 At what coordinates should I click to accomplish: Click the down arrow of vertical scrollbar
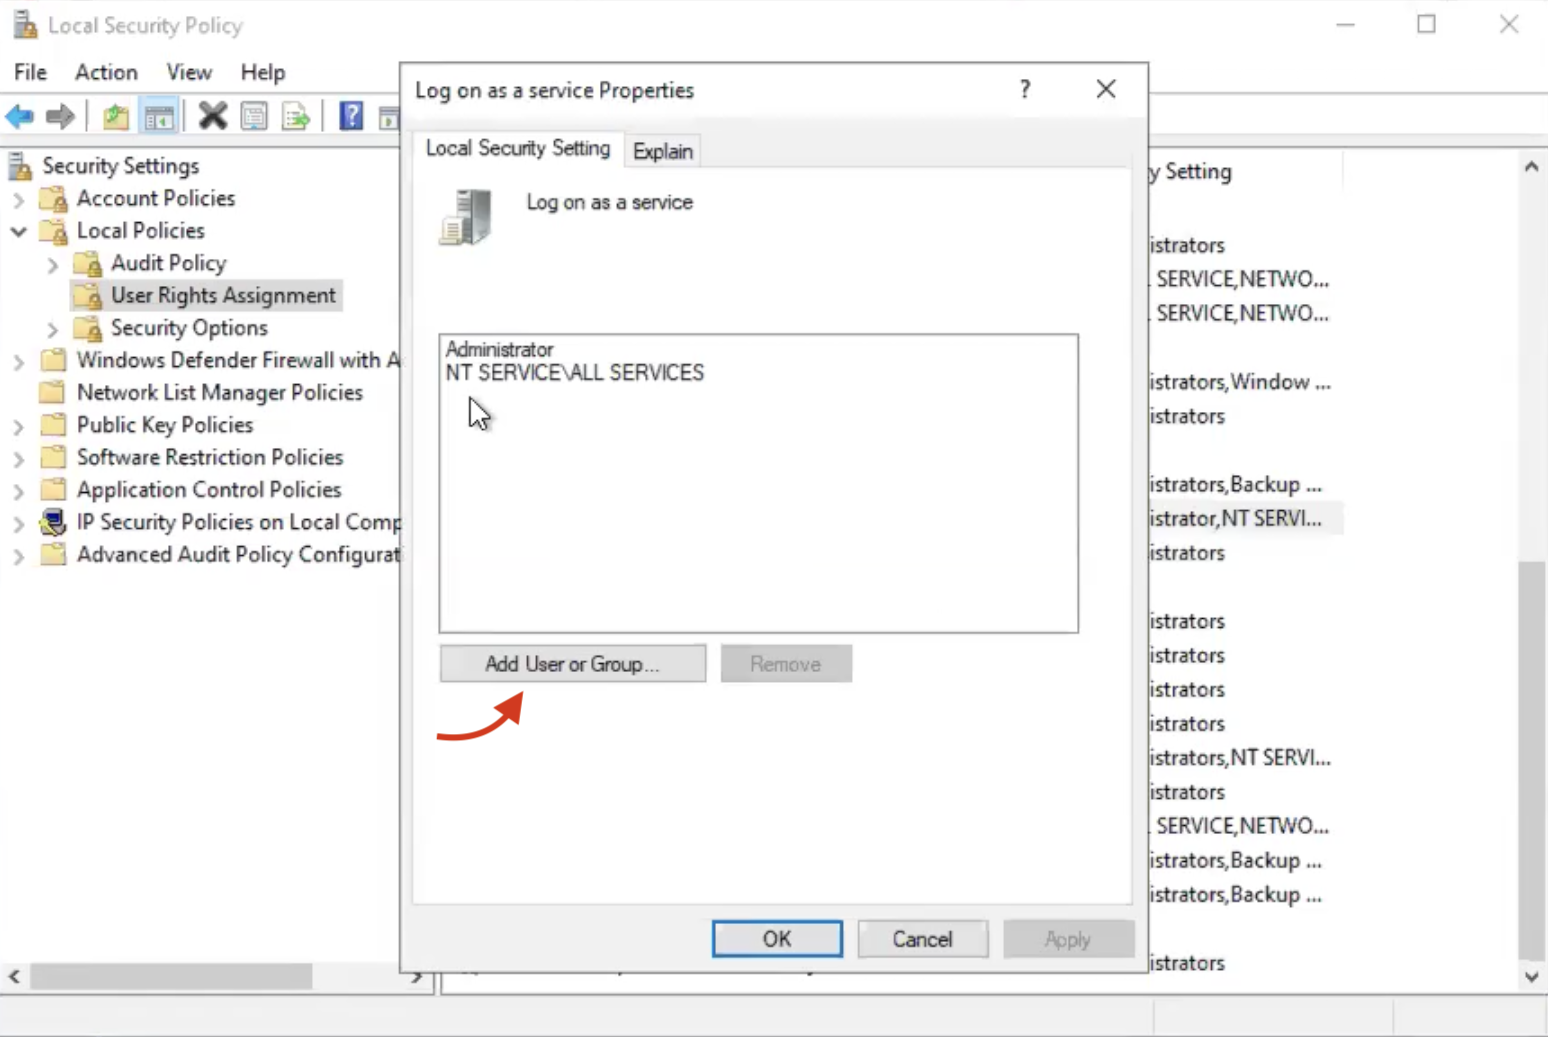[x=1531, y=977]
